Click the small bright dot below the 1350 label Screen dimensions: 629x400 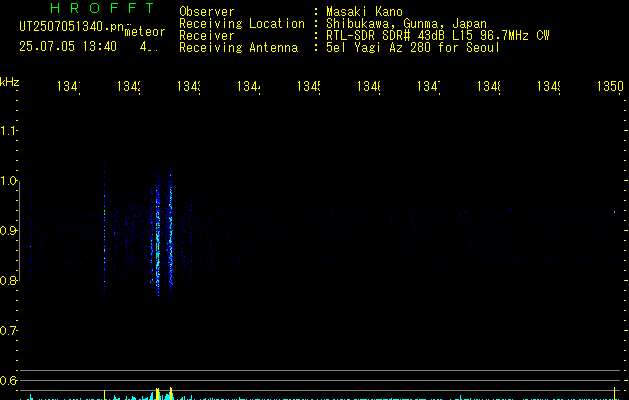(x=615, y=211)
